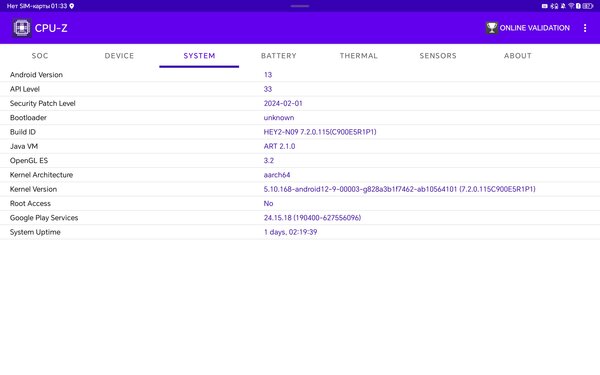
Task: Tap the CPU-Z chip logo icon
Action: 22,28
